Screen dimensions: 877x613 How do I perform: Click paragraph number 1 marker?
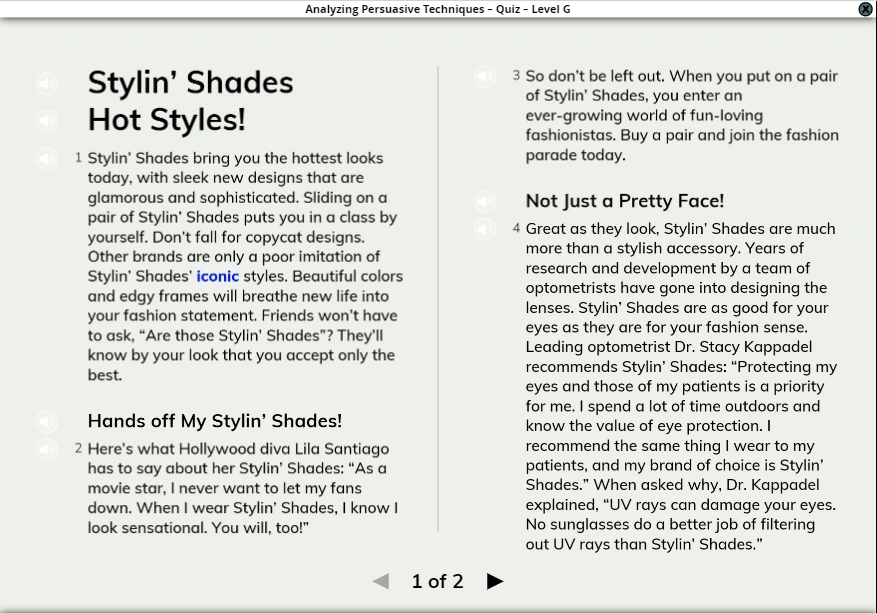pos(78,157)
